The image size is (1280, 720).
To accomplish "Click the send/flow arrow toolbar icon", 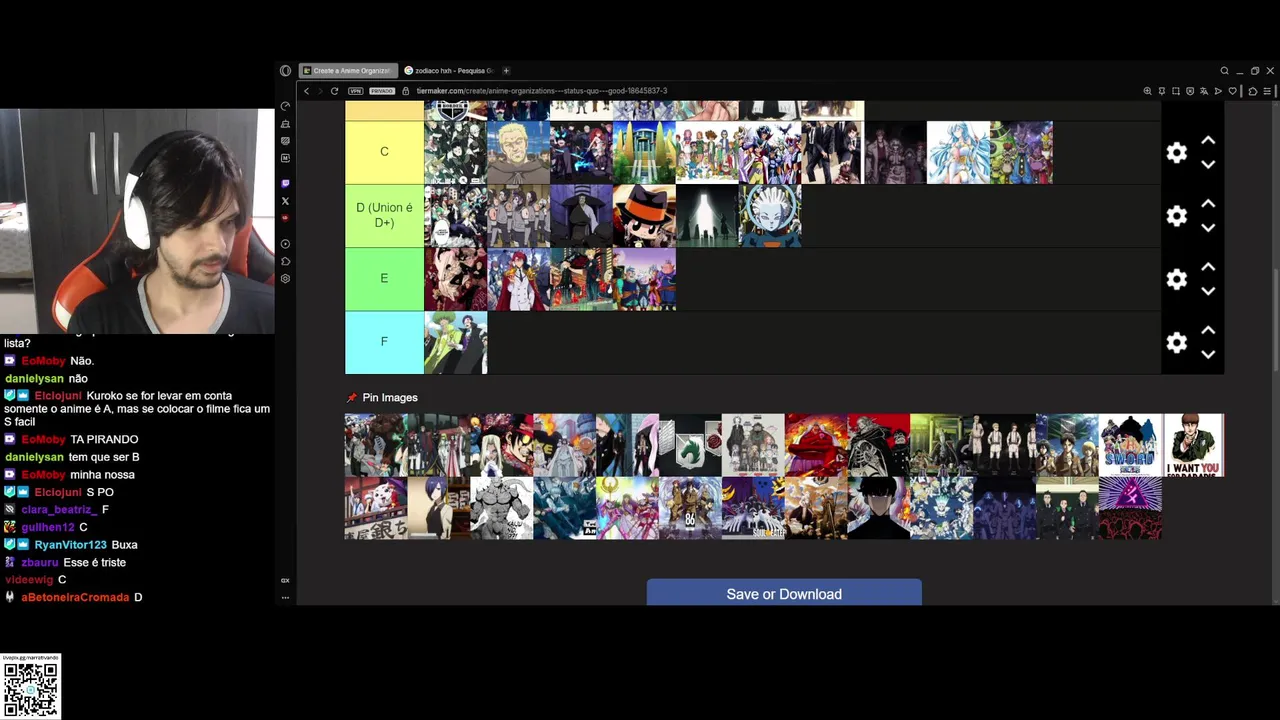I will (x=1219, y=91).
